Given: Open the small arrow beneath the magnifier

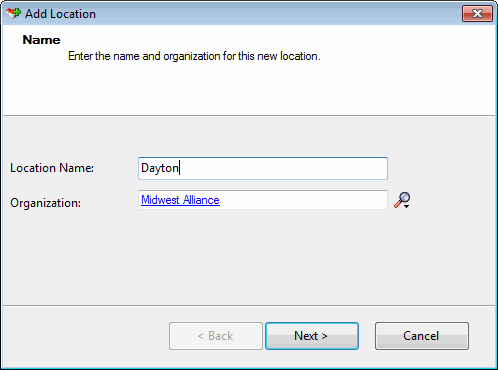Looking at the screenshot, I should click(406, 207).
